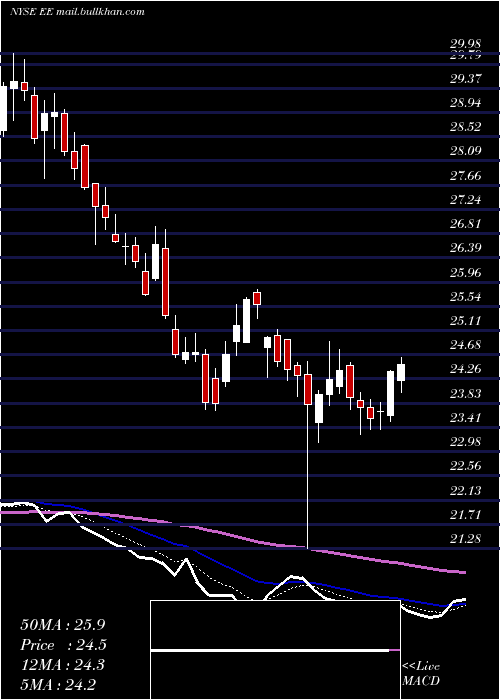Click the 26.39 price axis label
500x700 pixels.
point(466,248)
